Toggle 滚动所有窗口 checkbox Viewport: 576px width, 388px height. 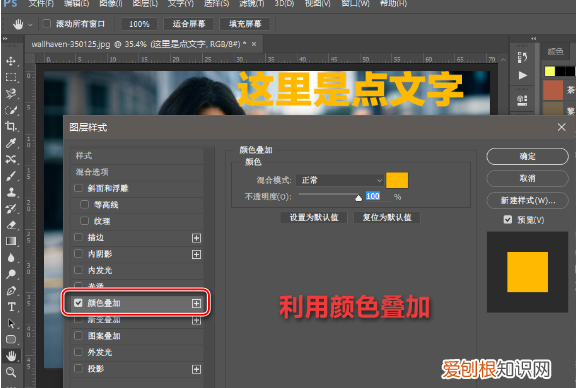coord(47,24)
